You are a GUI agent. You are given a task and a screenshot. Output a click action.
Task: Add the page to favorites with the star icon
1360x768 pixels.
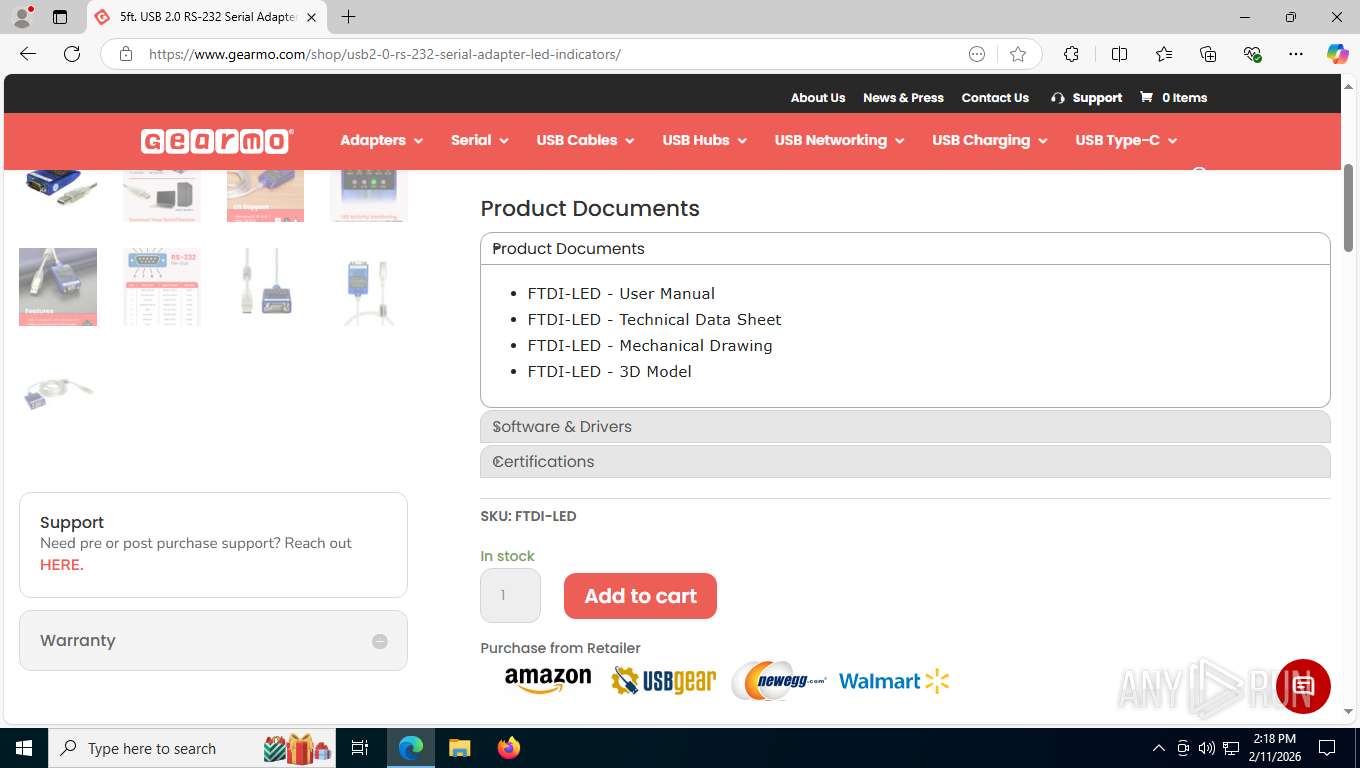(x=1018, y=54)
